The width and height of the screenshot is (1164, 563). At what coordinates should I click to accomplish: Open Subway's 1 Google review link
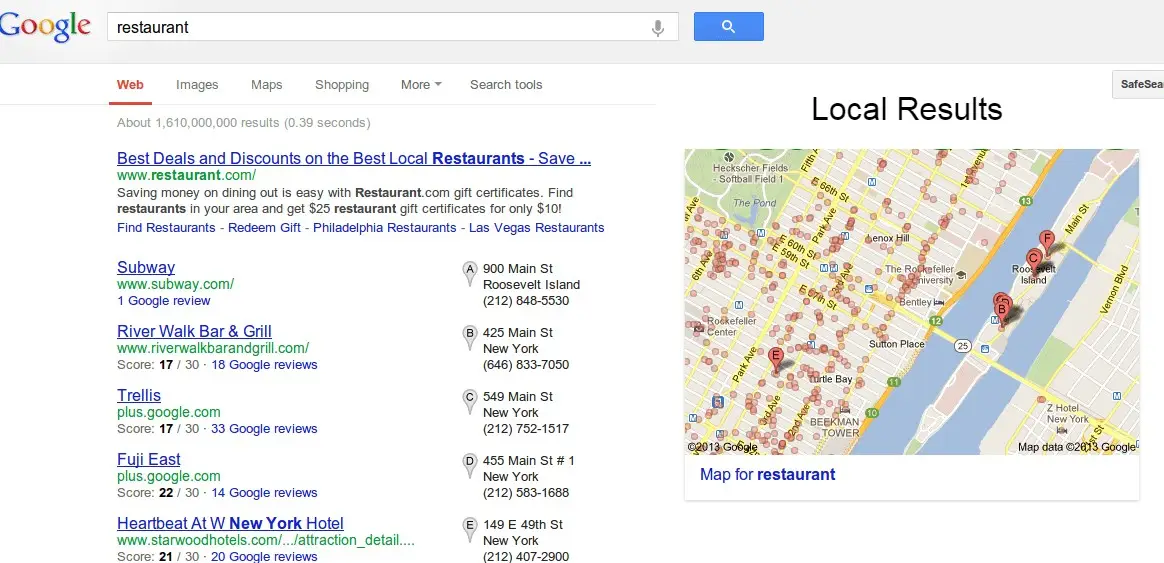pos(163,301)
